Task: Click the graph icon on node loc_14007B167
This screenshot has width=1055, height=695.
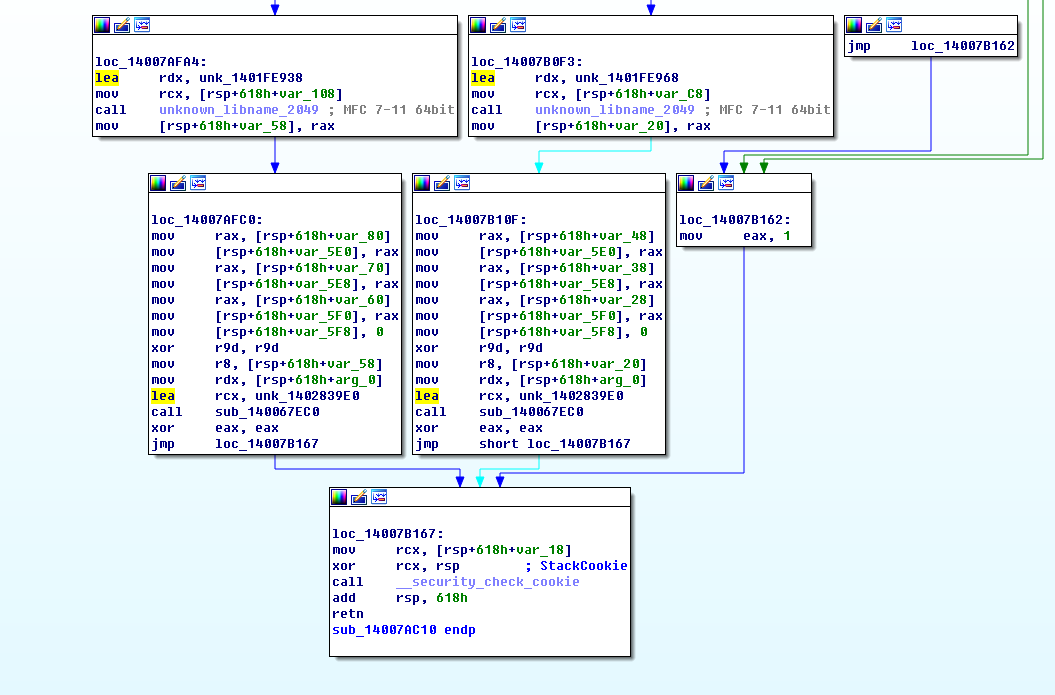Action: [379, 497]
